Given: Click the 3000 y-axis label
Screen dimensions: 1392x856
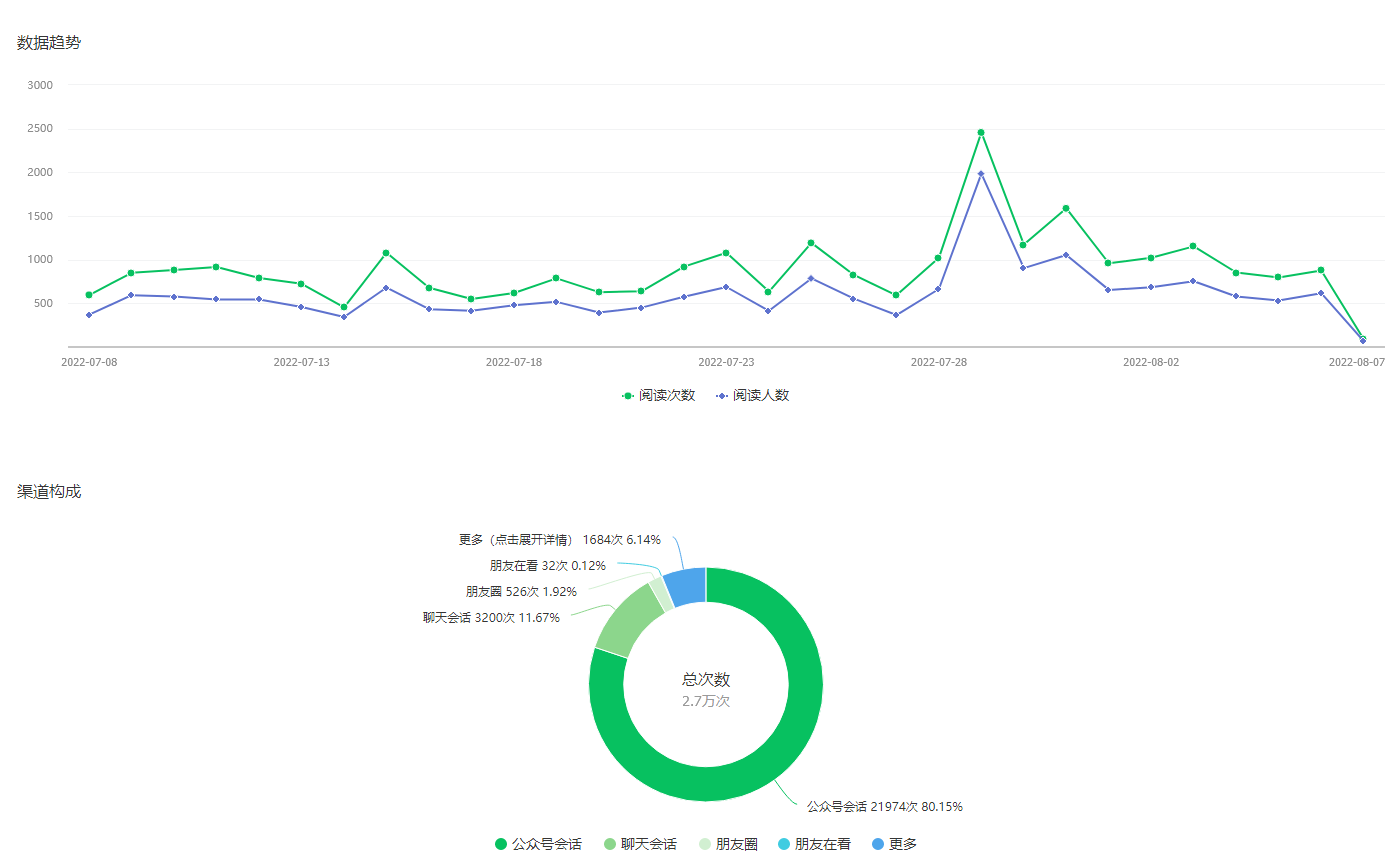Looking at the screenshot, I should pyautogui.click(x=41, y=85).
